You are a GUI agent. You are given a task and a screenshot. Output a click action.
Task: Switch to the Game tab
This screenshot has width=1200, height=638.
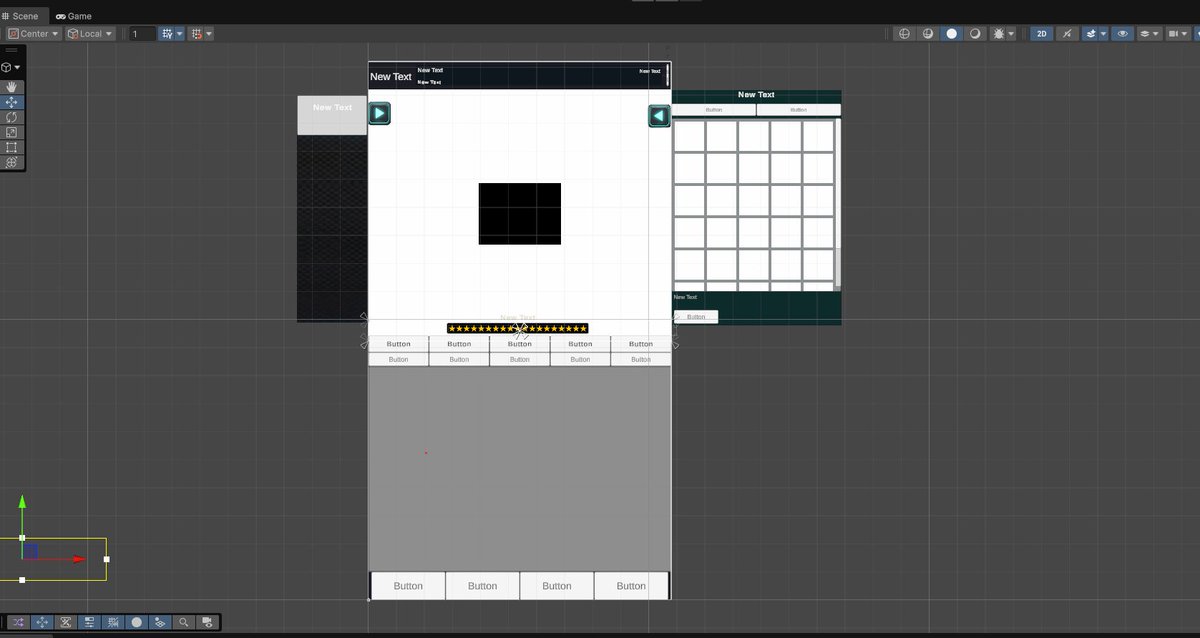[74, 16]
